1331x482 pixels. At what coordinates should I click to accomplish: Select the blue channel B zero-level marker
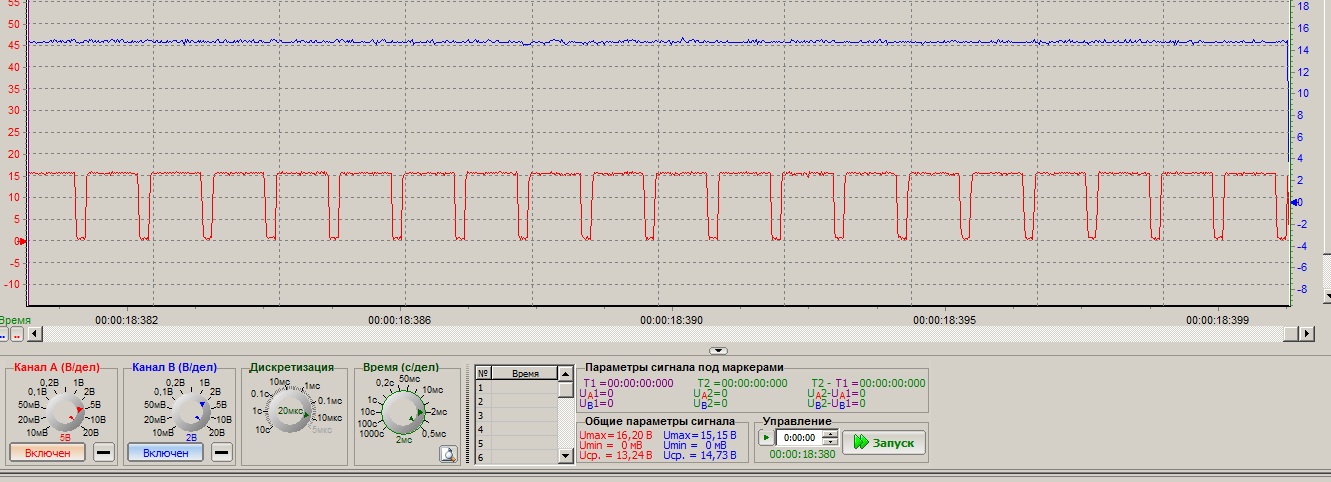tap(1294, 202)
